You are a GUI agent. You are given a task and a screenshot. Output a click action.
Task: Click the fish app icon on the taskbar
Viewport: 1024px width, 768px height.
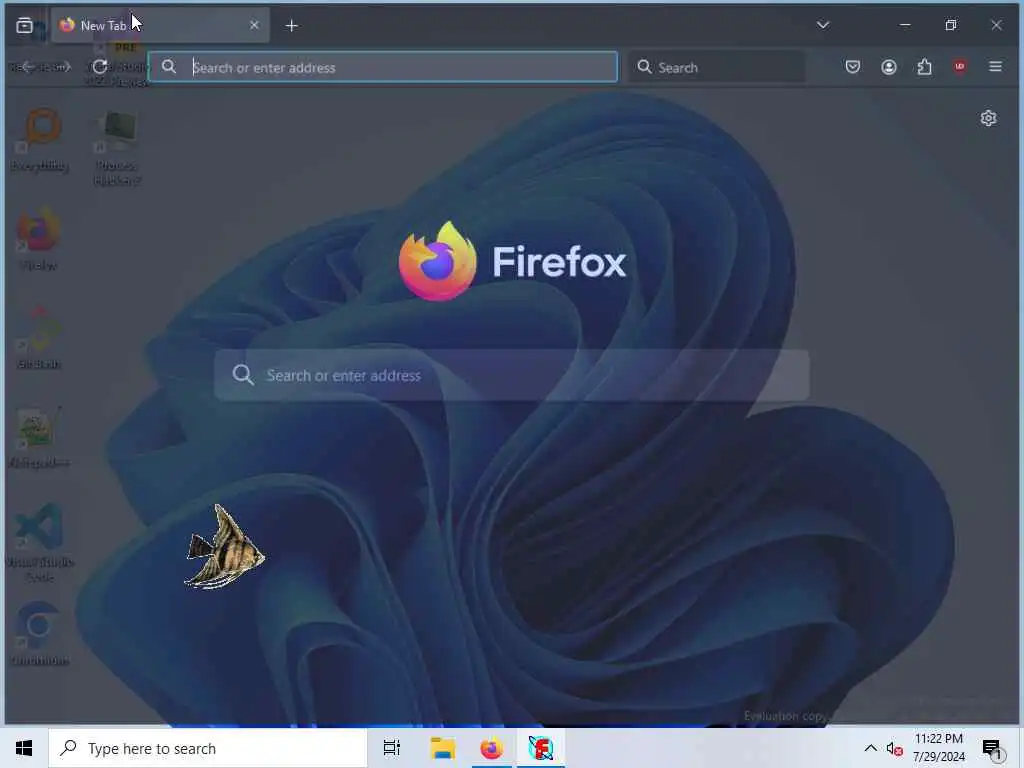541,748
